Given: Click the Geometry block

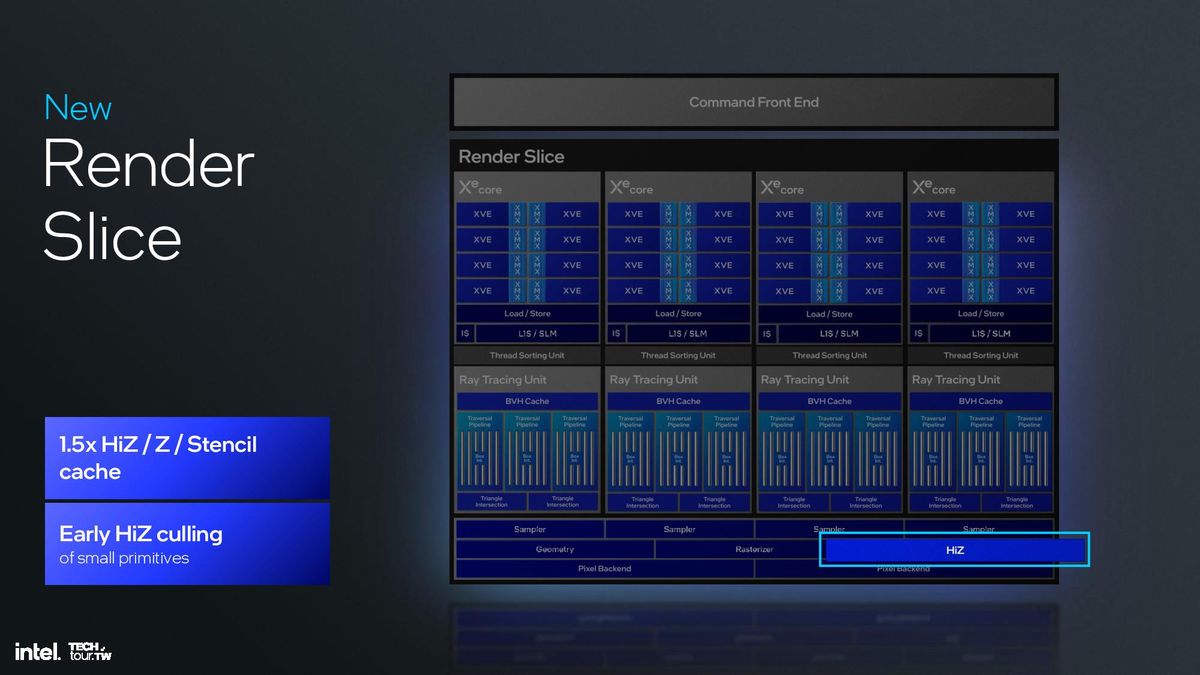Looking at the screenshot, I should pyautogui.click(x=555, y=550).
